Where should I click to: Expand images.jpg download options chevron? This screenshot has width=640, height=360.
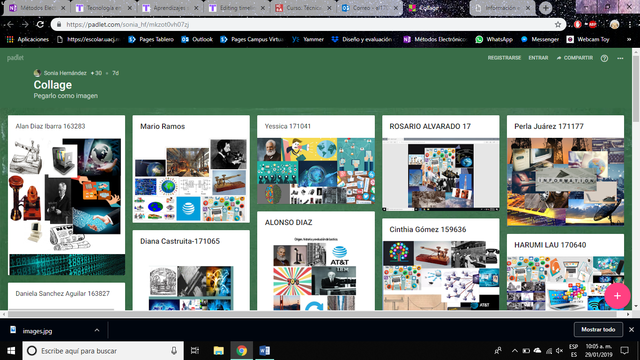click(x=97, y=330)
